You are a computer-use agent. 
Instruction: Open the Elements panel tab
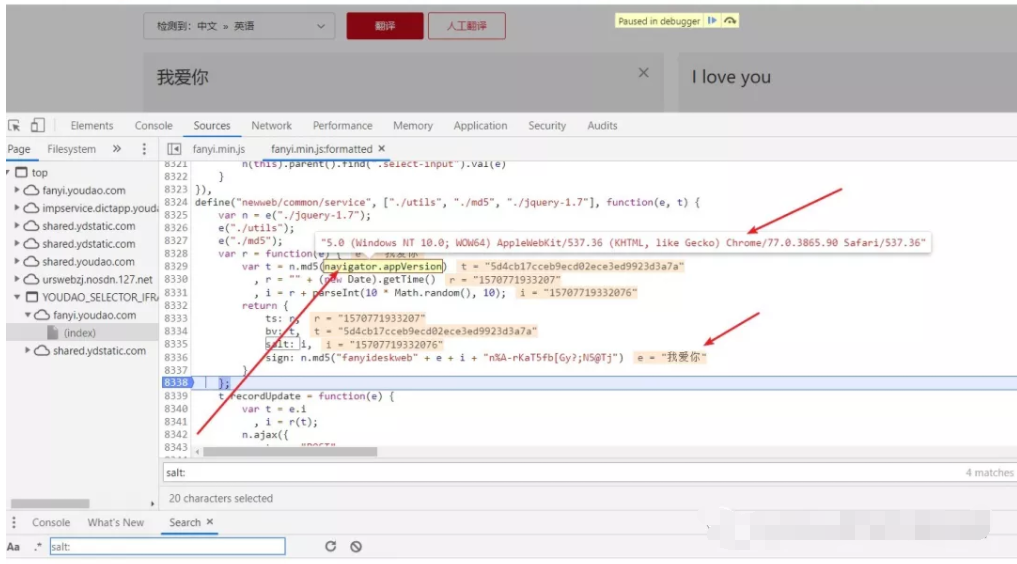[x=92, y=126]
